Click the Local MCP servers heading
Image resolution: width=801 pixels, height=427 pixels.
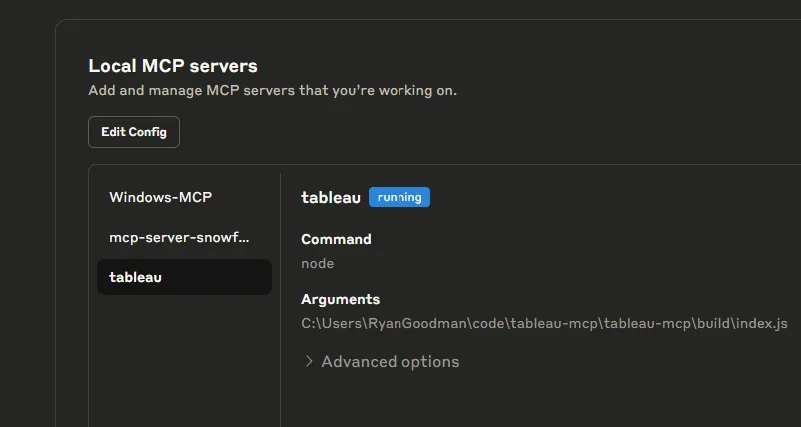tap(173, 66)
